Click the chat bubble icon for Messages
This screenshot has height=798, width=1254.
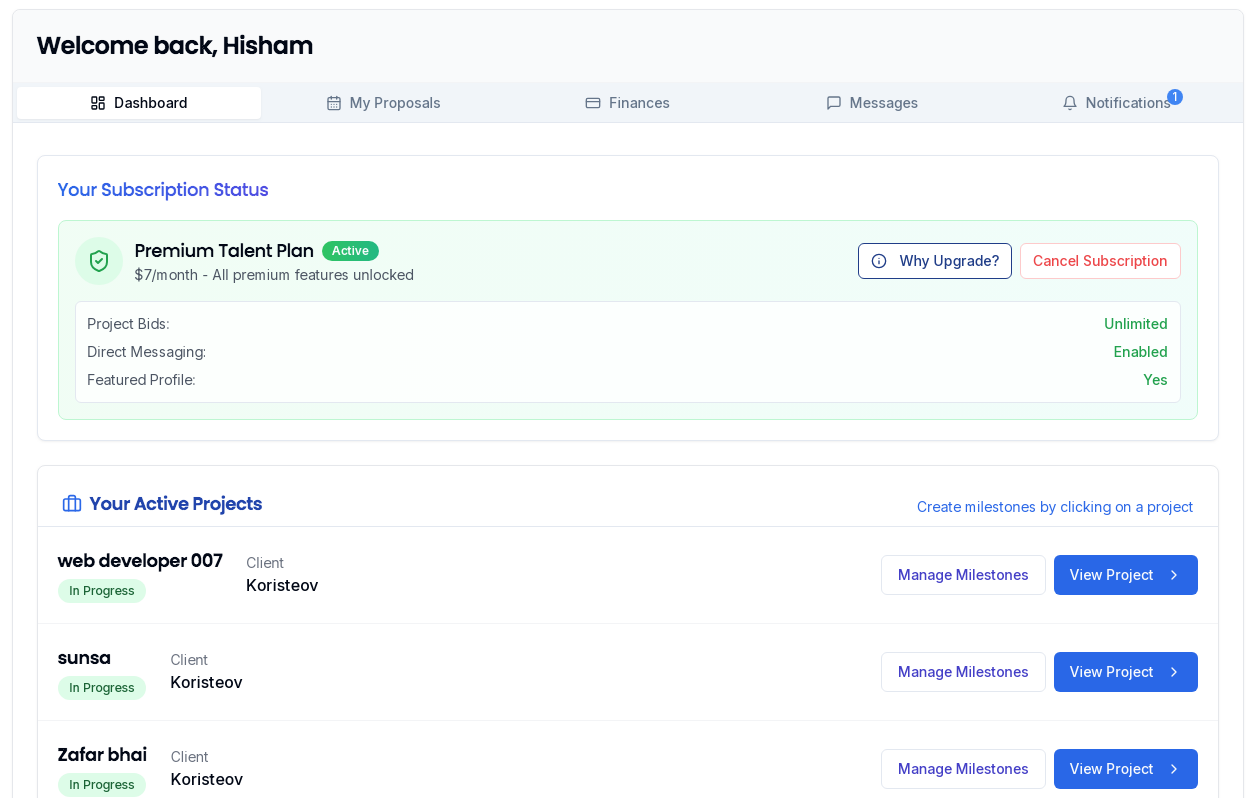coord(834,103)
